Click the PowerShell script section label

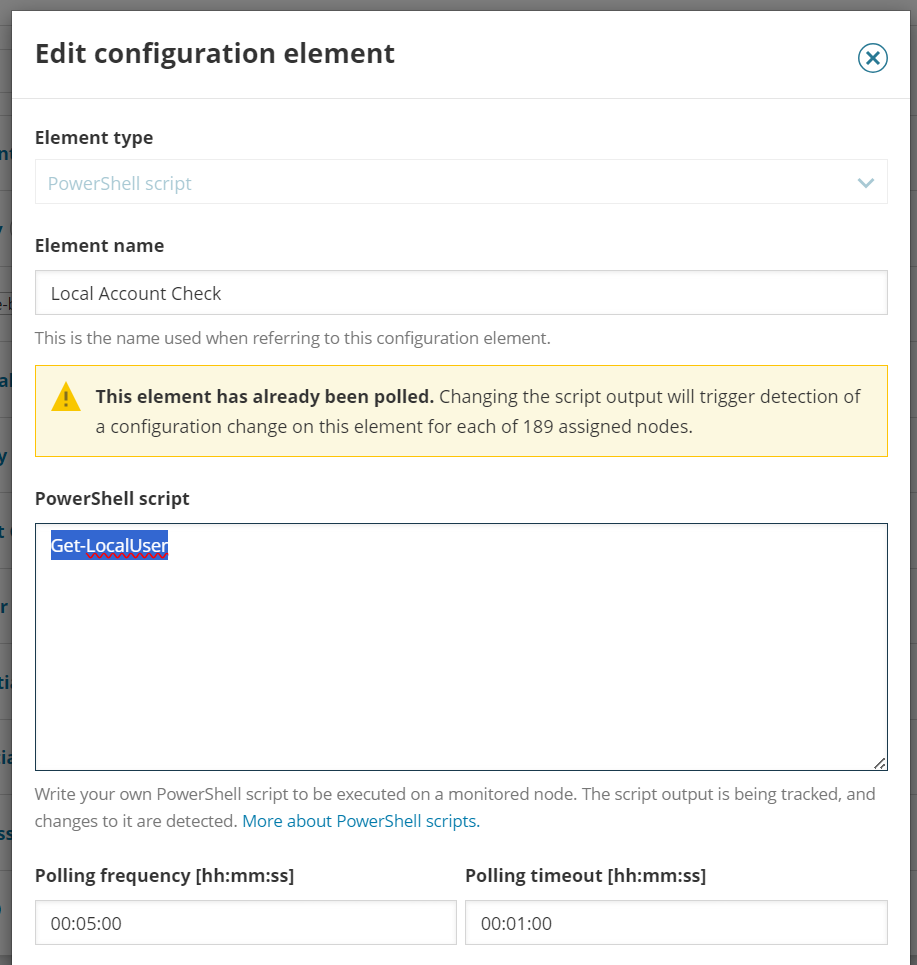tap(112, 498)
